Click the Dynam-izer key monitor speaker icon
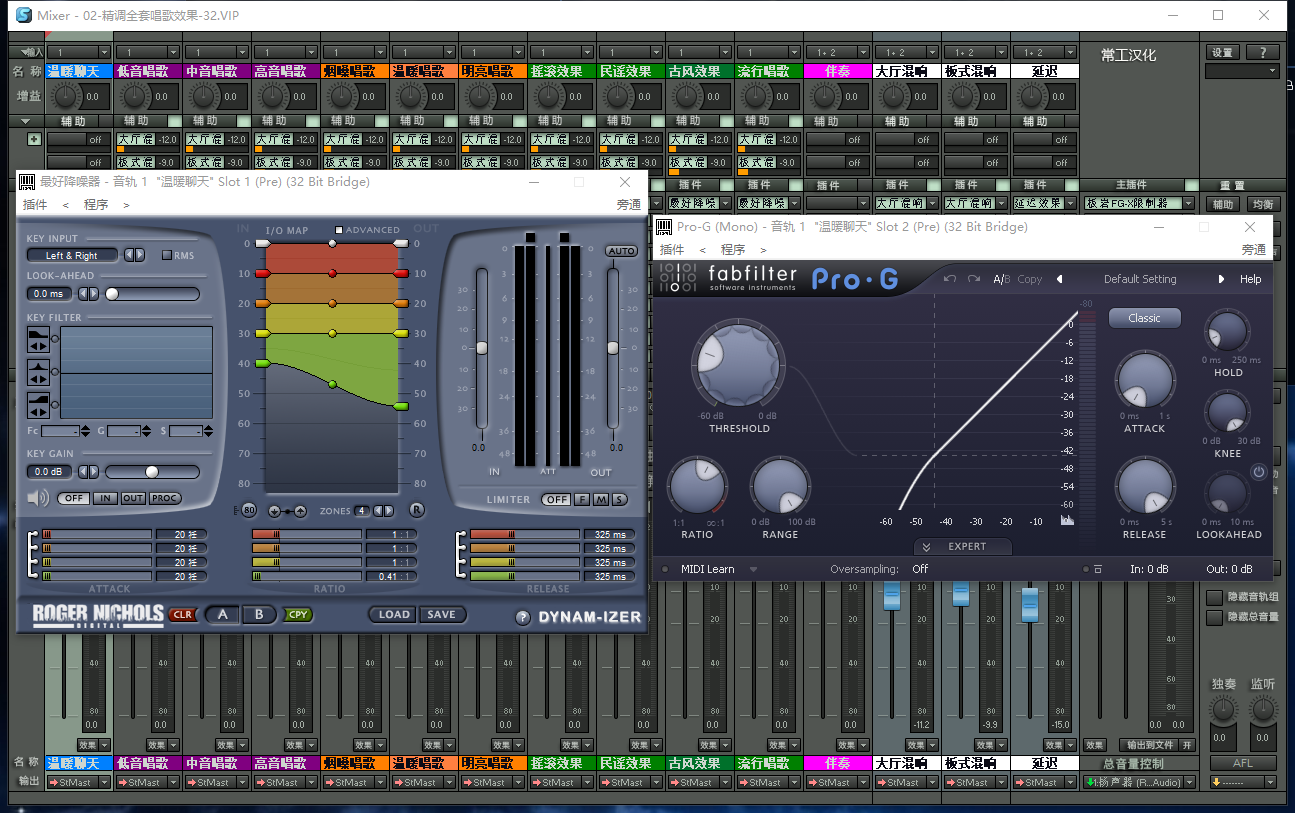This screenshot has width=1295, height=813. (38, 498)
